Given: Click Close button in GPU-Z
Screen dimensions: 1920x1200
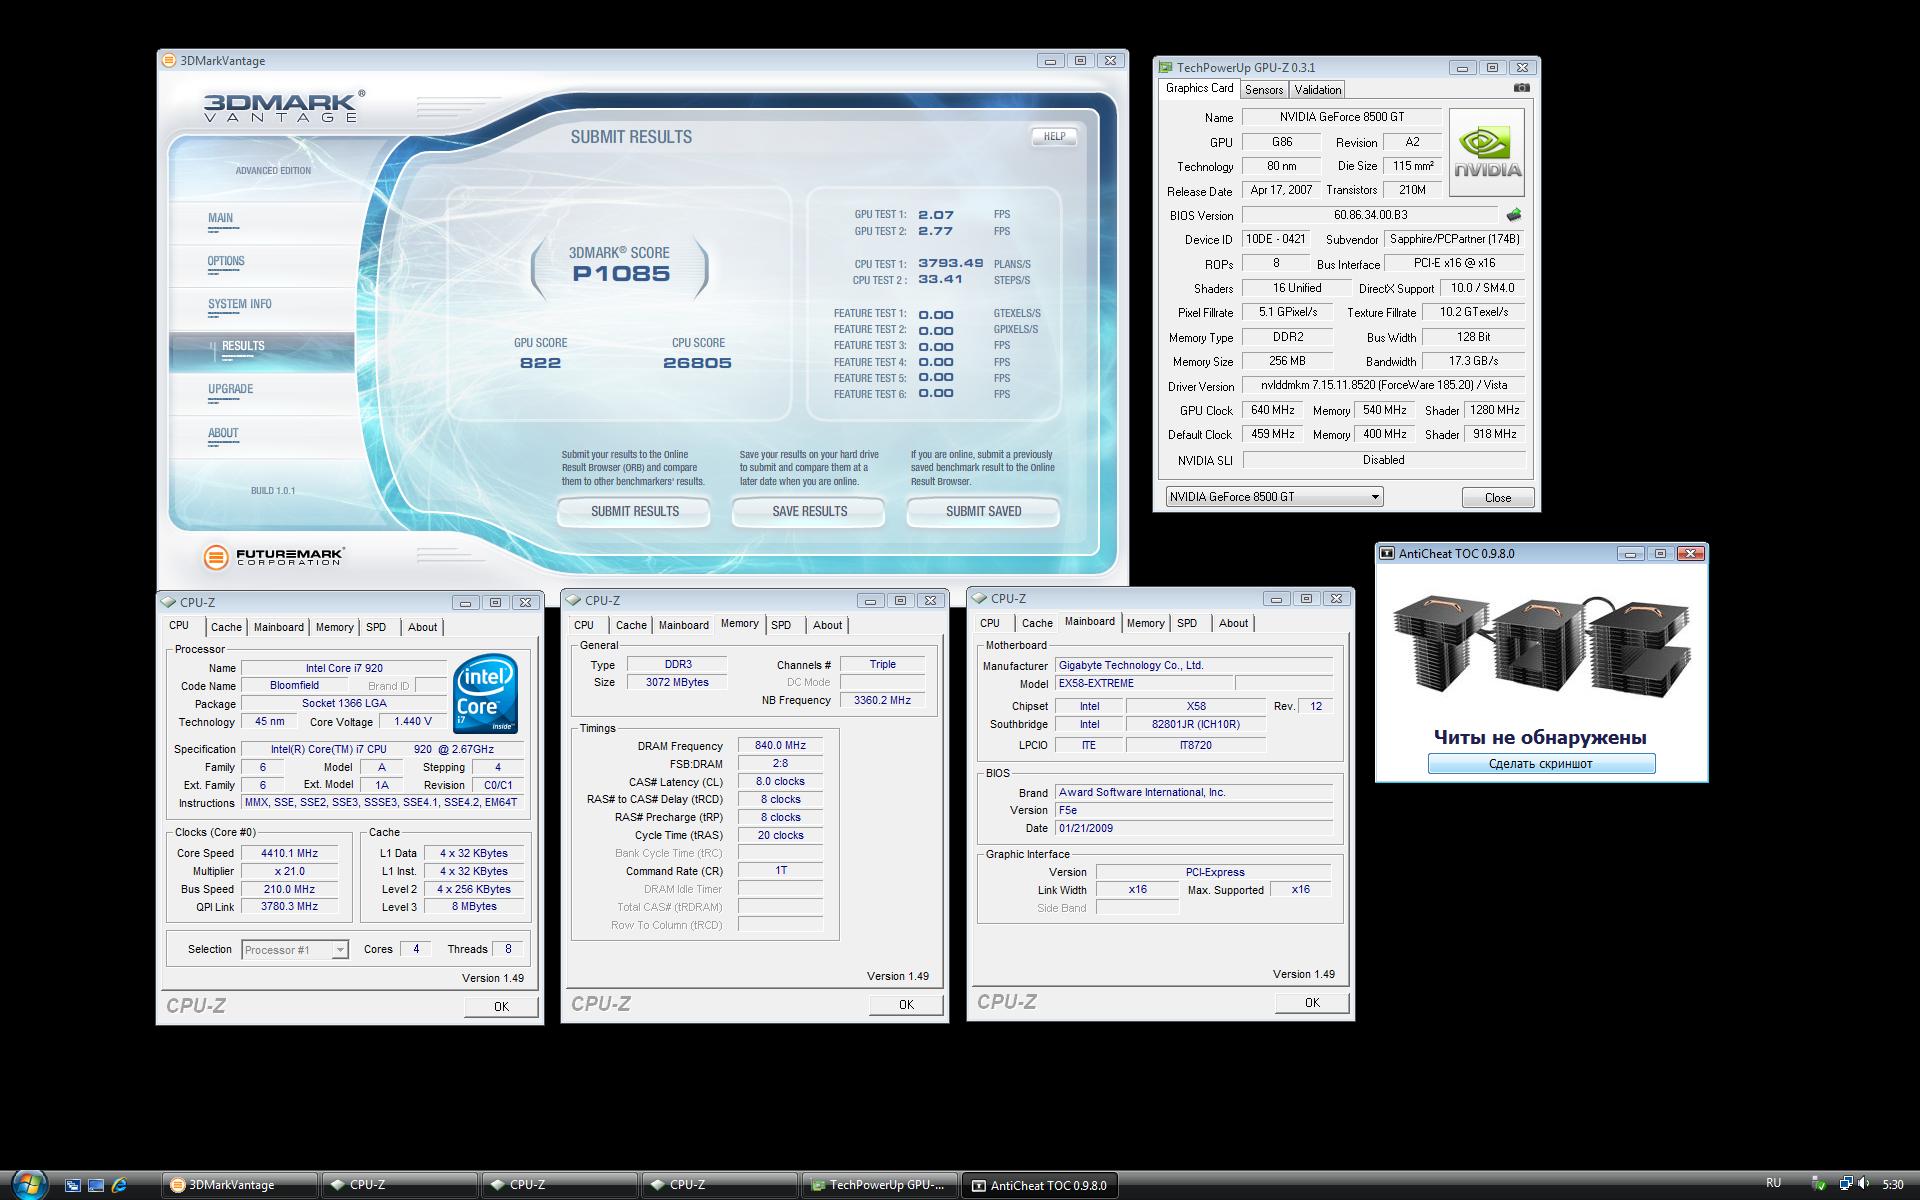Looking at the screenshot, I should 1497,498.
